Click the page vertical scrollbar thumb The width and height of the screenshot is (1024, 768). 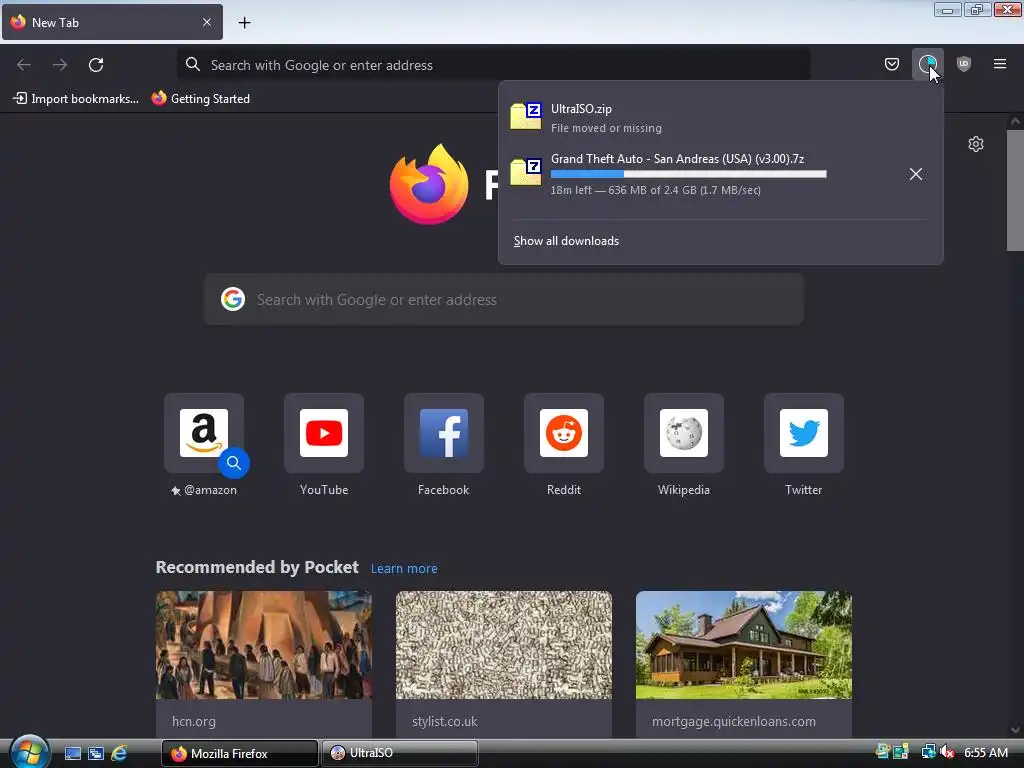click(x=1015, y=190)
